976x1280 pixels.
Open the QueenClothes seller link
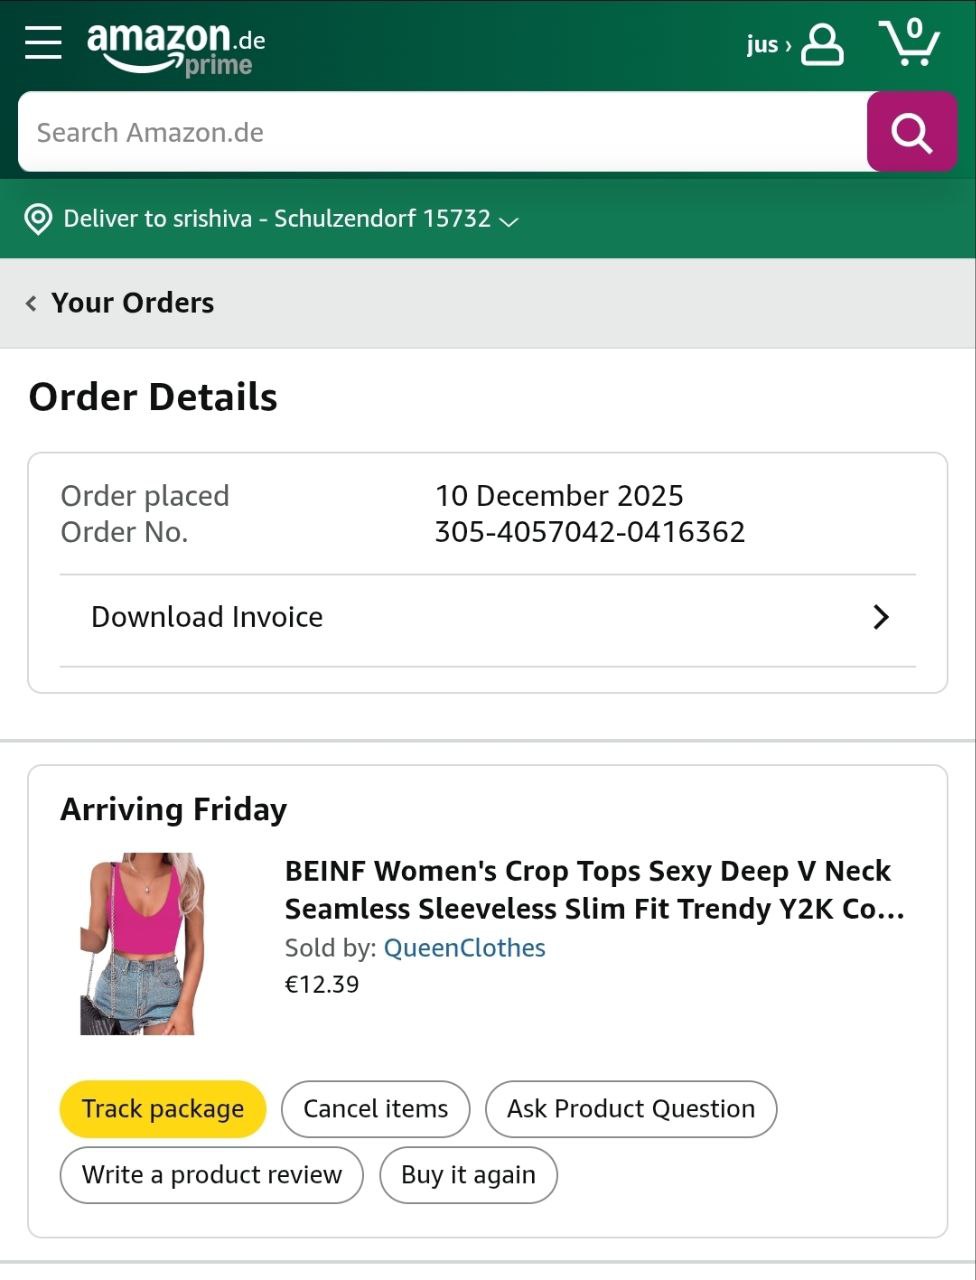tap(465, 948)
